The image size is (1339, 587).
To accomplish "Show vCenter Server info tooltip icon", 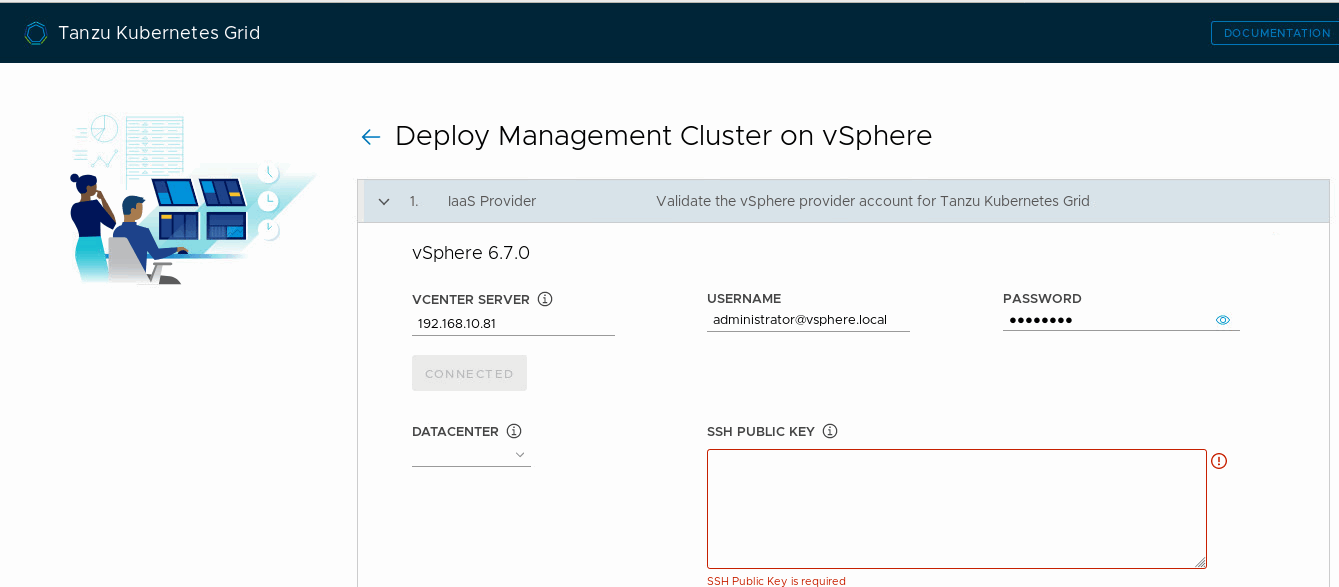I will coord(545,299).
